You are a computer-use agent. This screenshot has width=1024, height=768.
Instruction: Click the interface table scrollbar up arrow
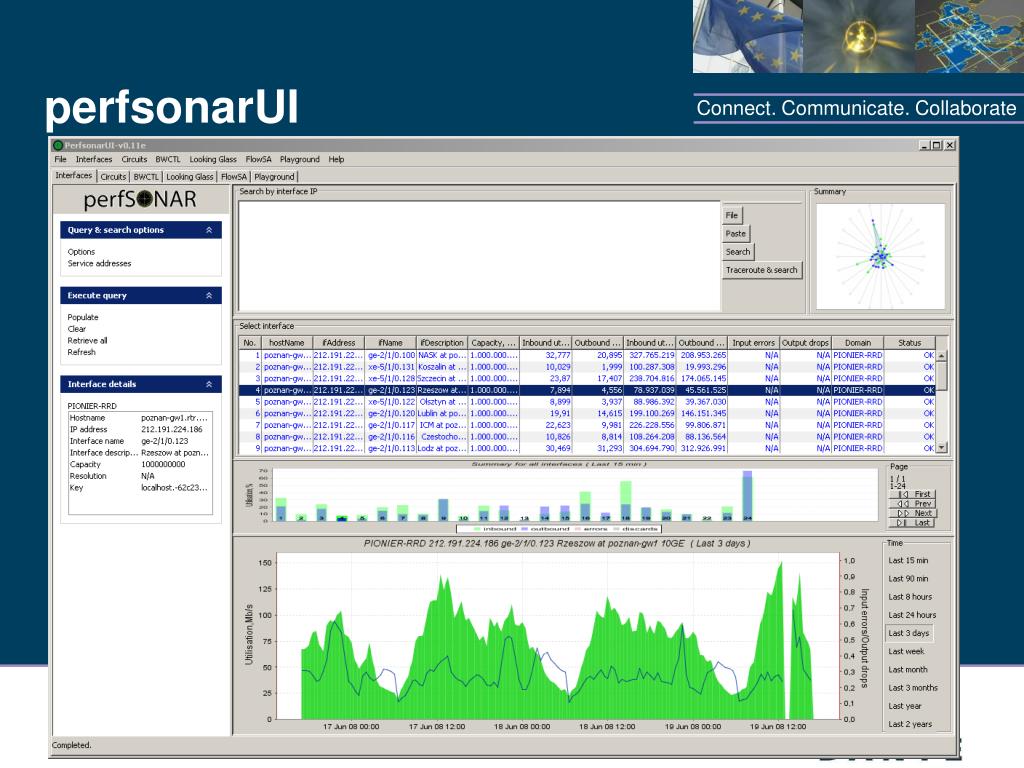942,355
